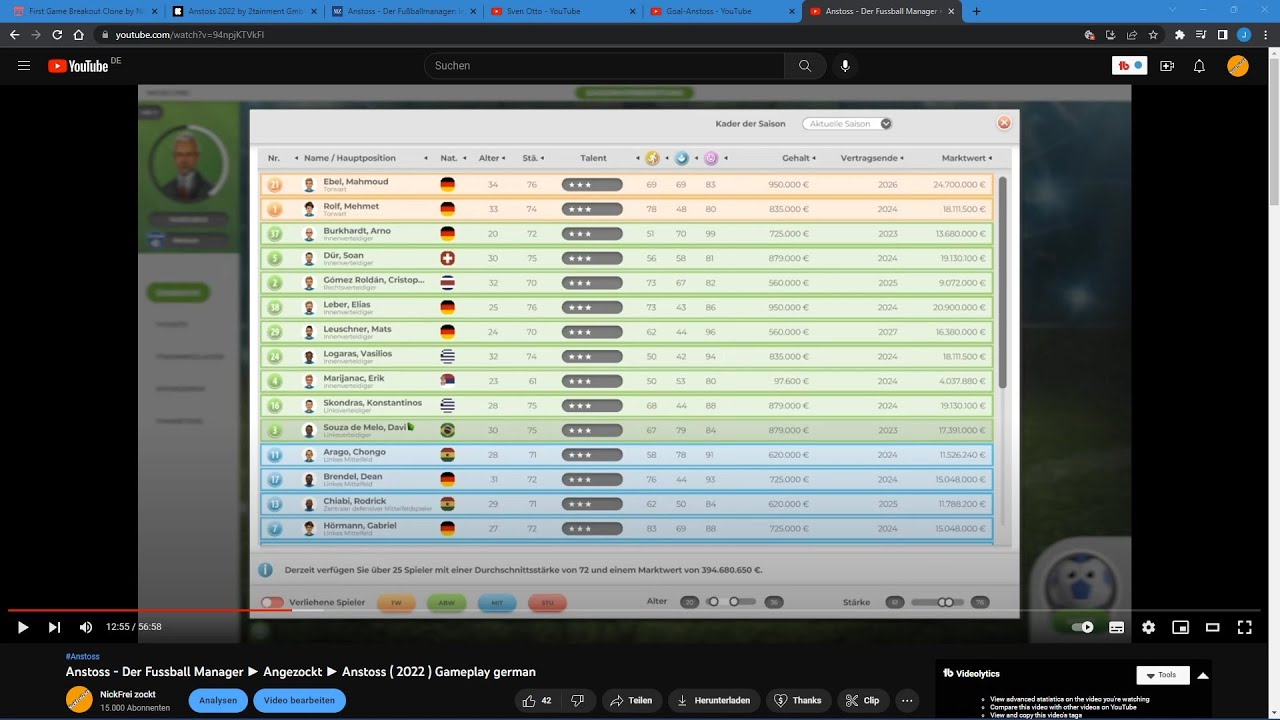Open Chrome three-dot menu
The width and height of the screenshot is (1280, 720).
[1266, 34]
